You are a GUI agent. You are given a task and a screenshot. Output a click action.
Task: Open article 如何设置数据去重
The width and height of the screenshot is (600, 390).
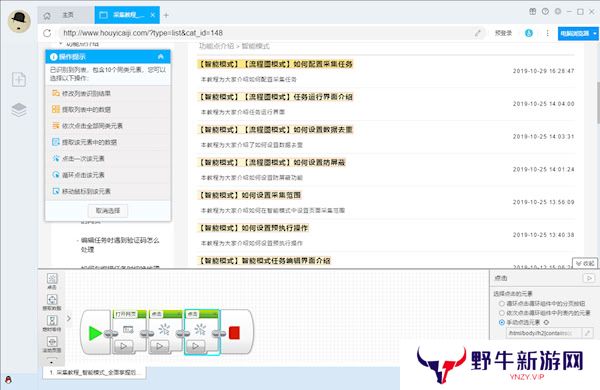click(275, 130)
